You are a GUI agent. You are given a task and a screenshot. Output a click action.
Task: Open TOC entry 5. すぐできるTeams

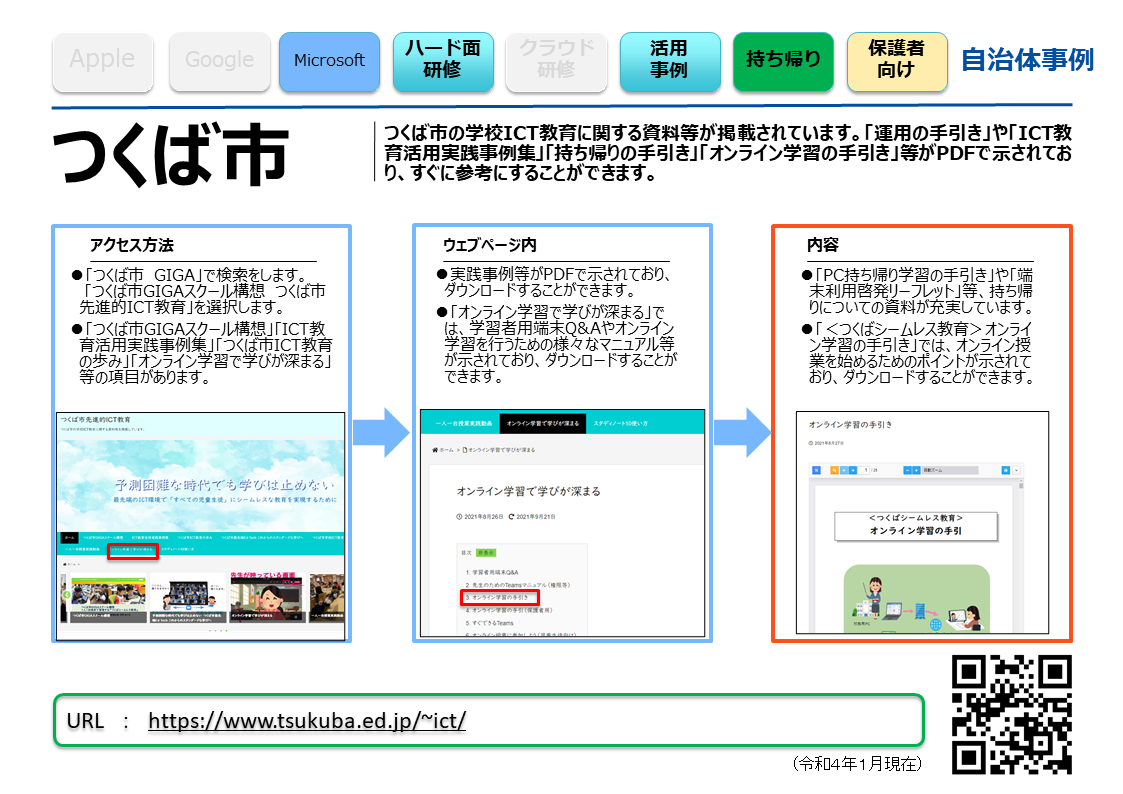489,623
